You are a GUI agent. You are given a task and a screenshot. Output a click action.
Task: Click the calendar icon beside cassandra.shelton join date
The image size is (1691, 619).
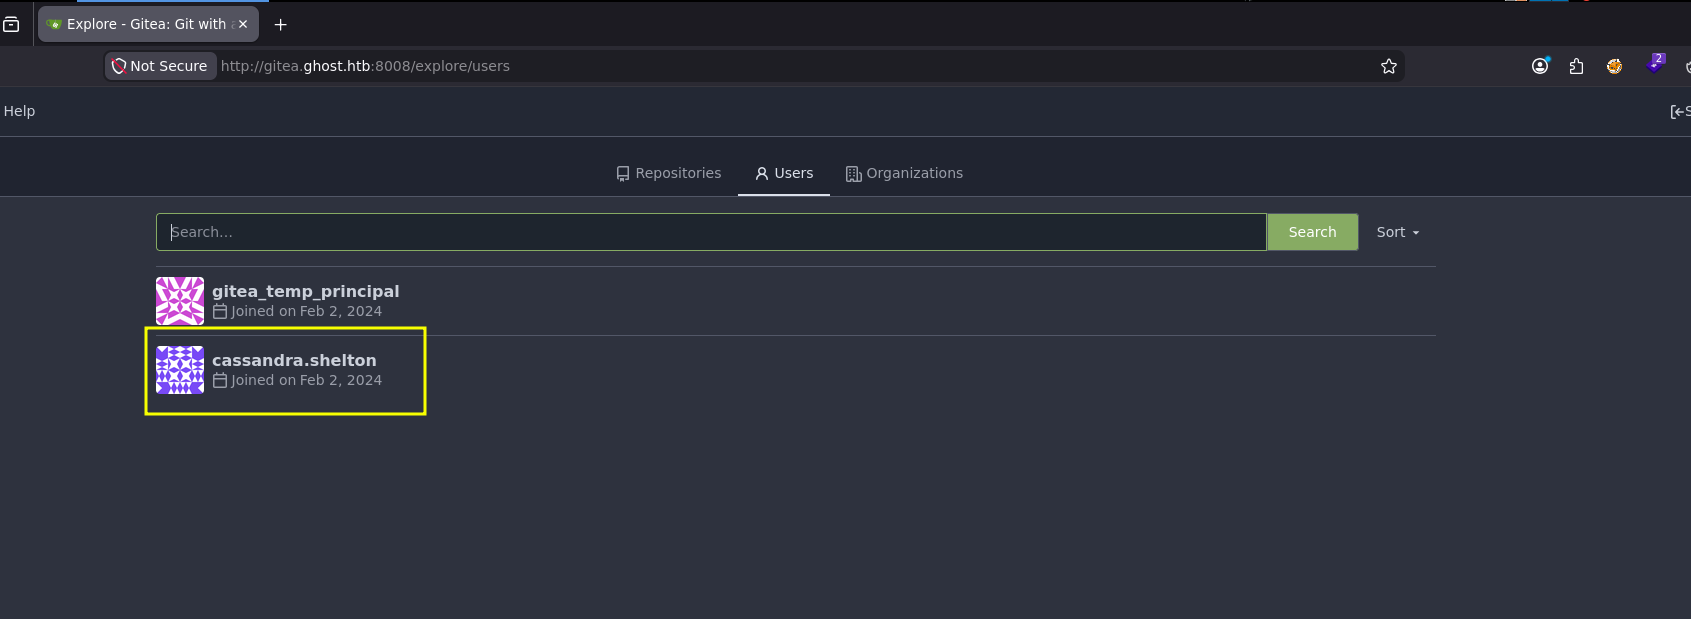tap(220, 380)
